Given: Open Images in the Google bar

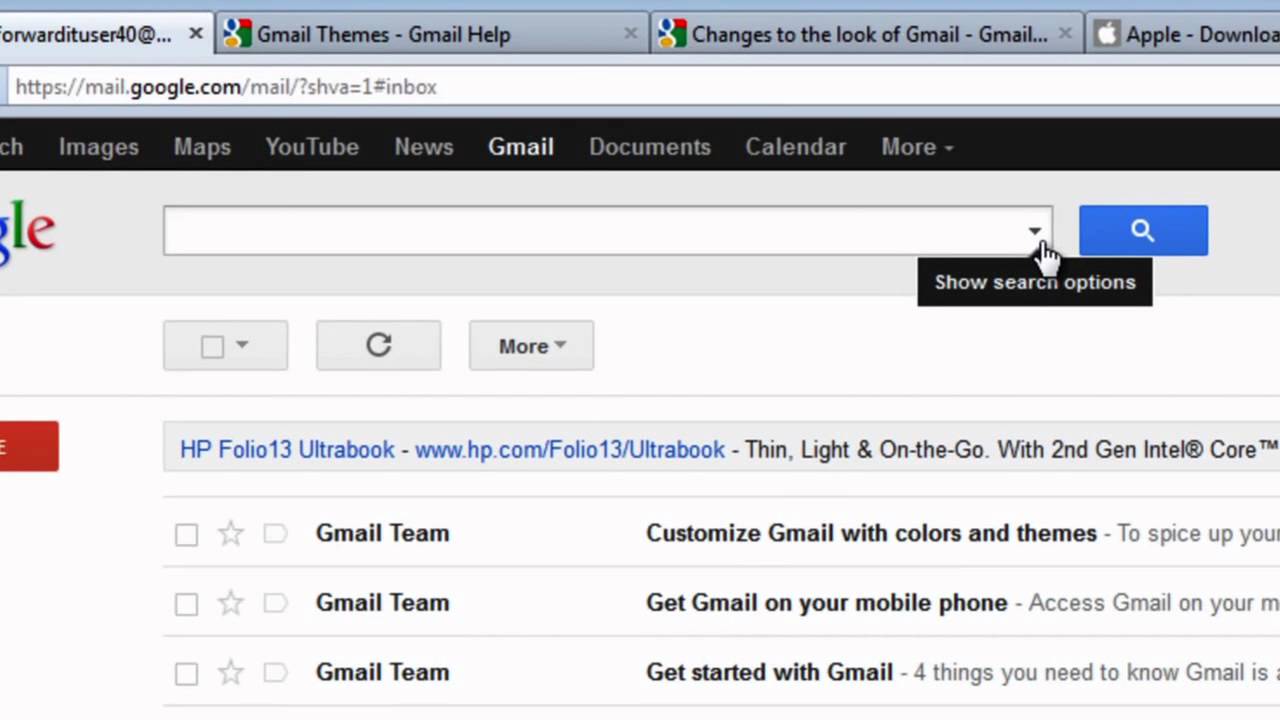Looking at the screenshot, I should point(98,146).
